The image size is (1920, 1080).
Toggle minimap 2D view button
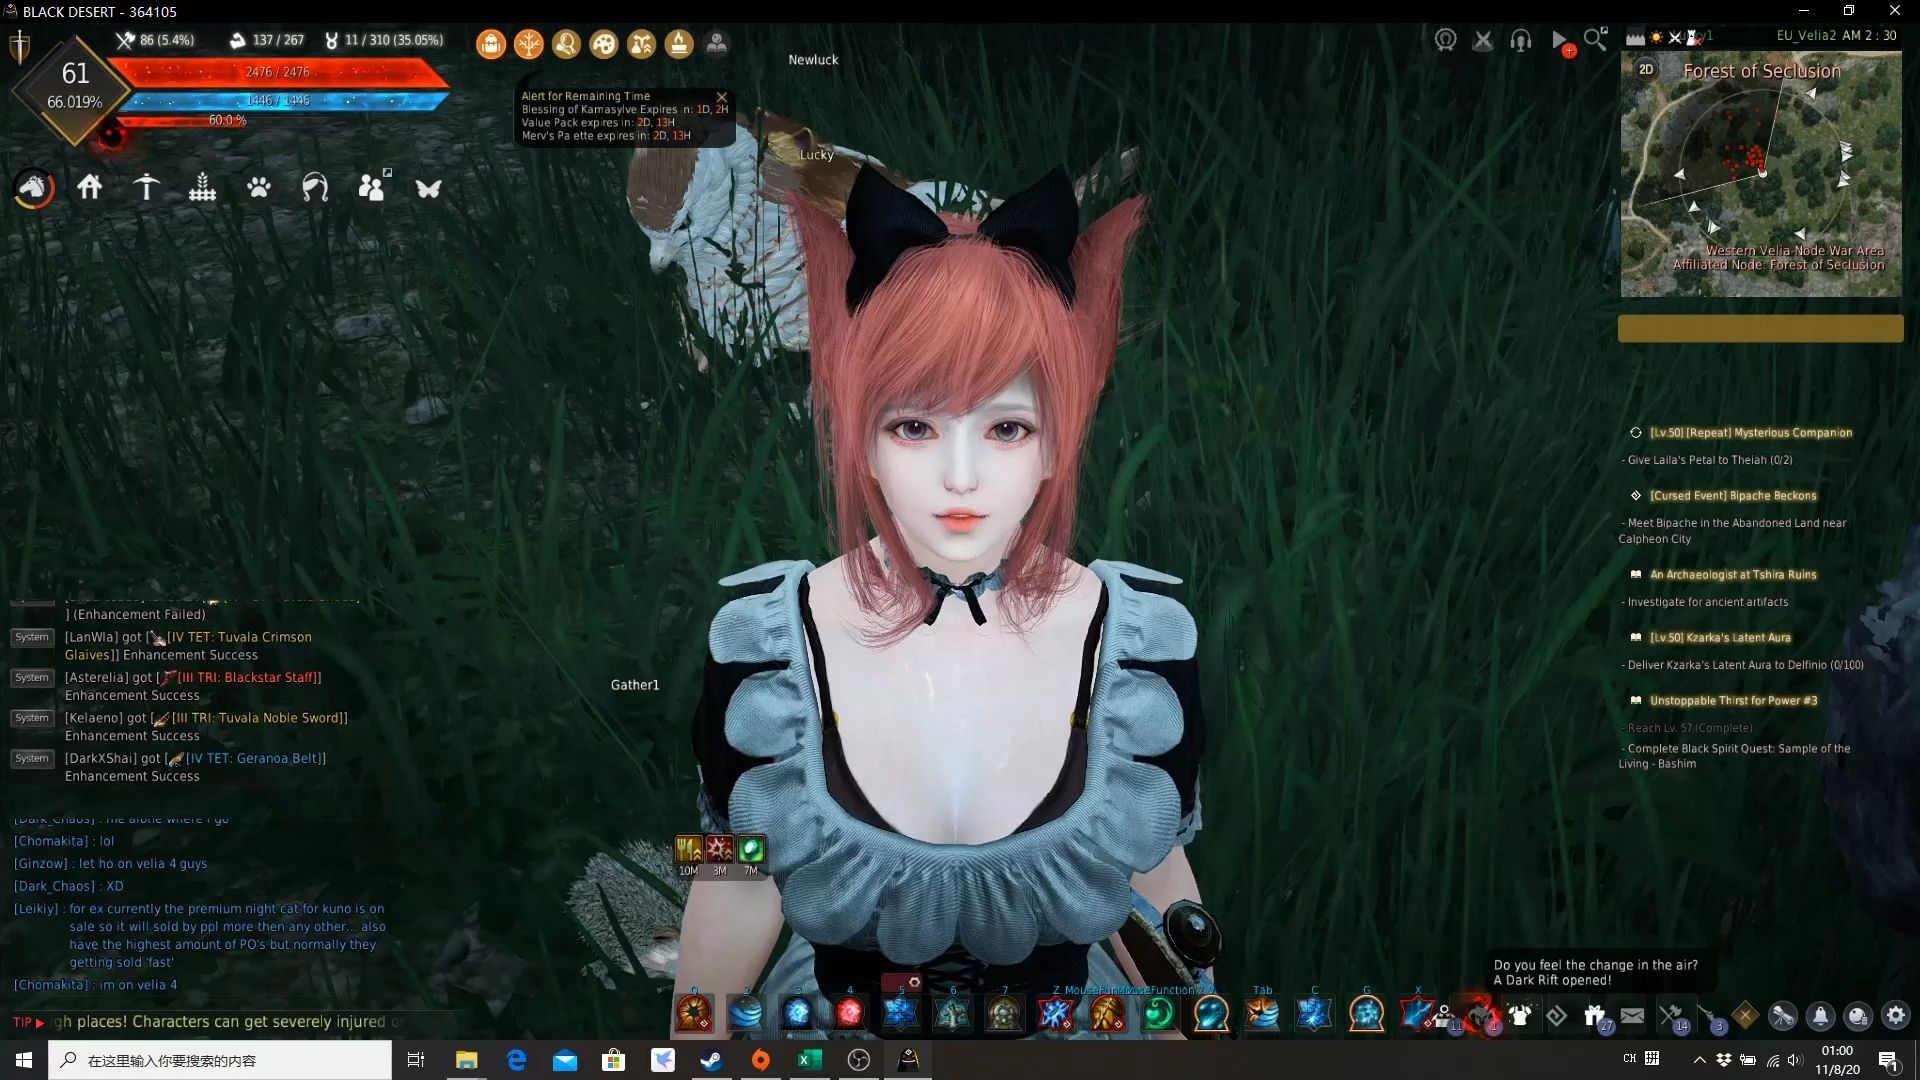click(x=1645, y=69)
